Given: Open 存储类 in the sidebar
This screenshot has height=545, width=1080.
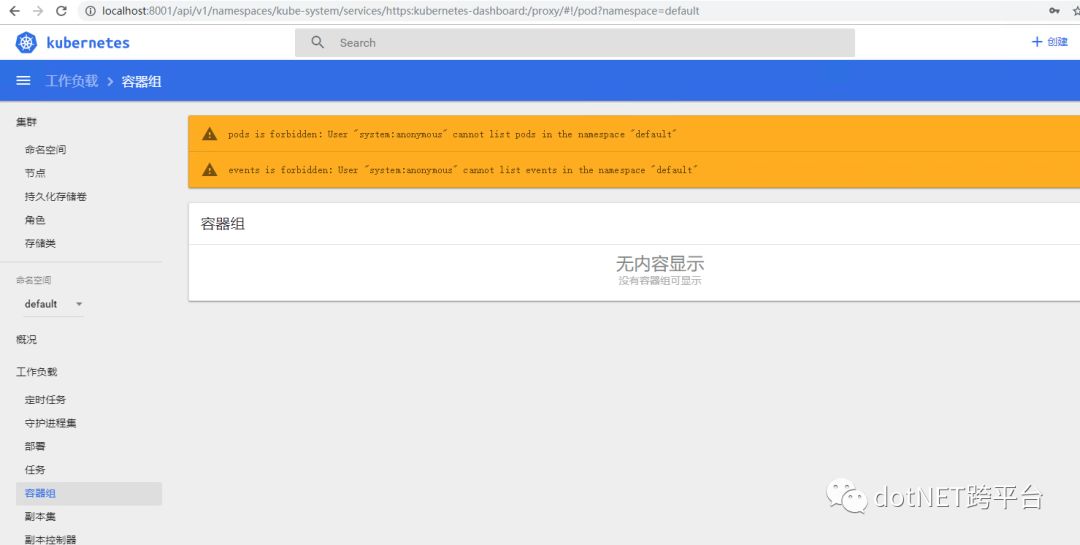Looking at the screenshot, I should point(40,243).
